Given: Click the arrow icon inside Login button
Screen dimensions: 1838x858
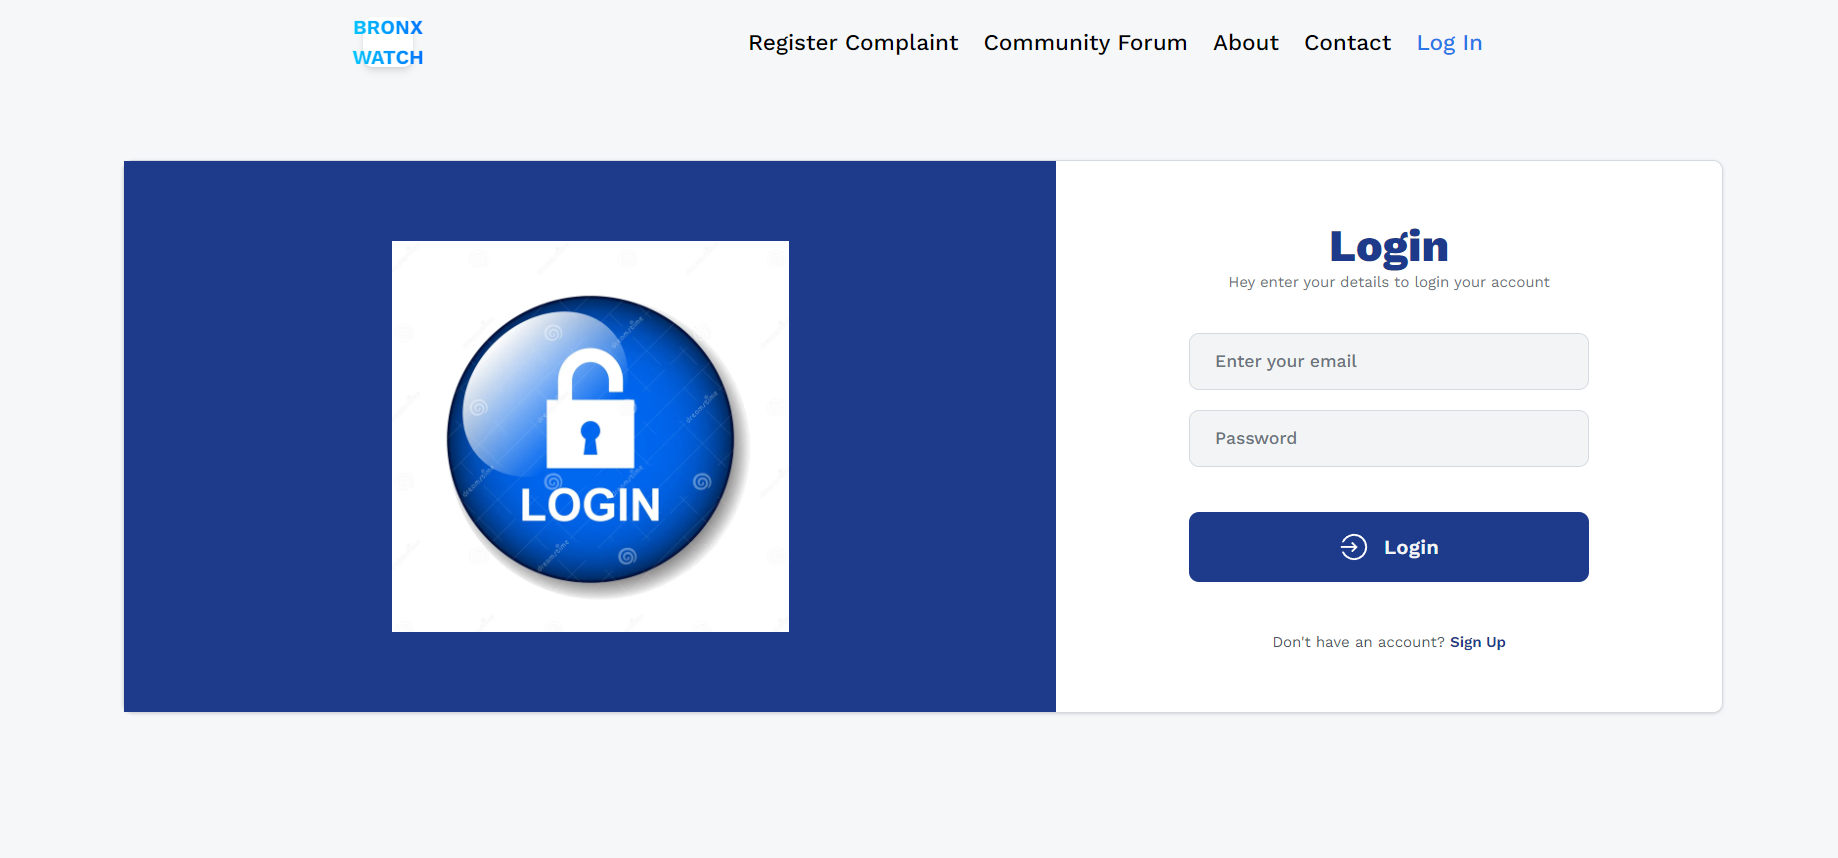Looking at the screenshot, I should pyautogui.click(x=1354, y=547).
